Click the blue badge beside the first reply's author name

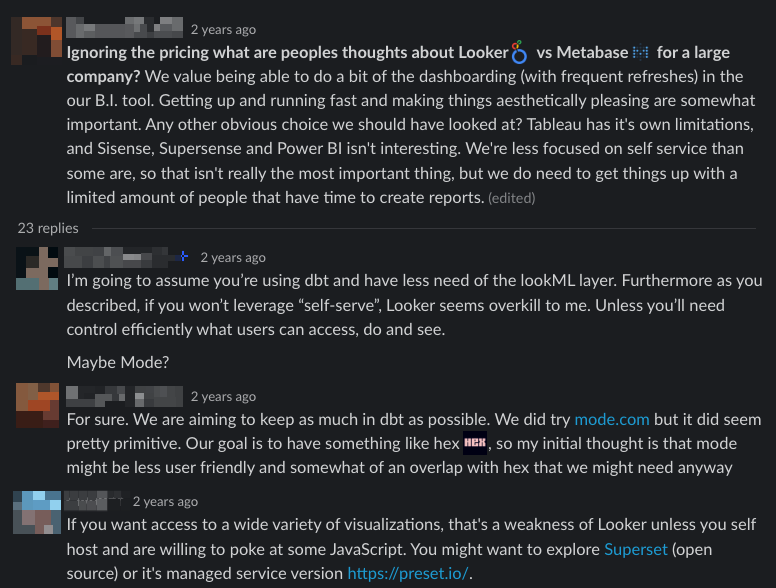(183, 257)
